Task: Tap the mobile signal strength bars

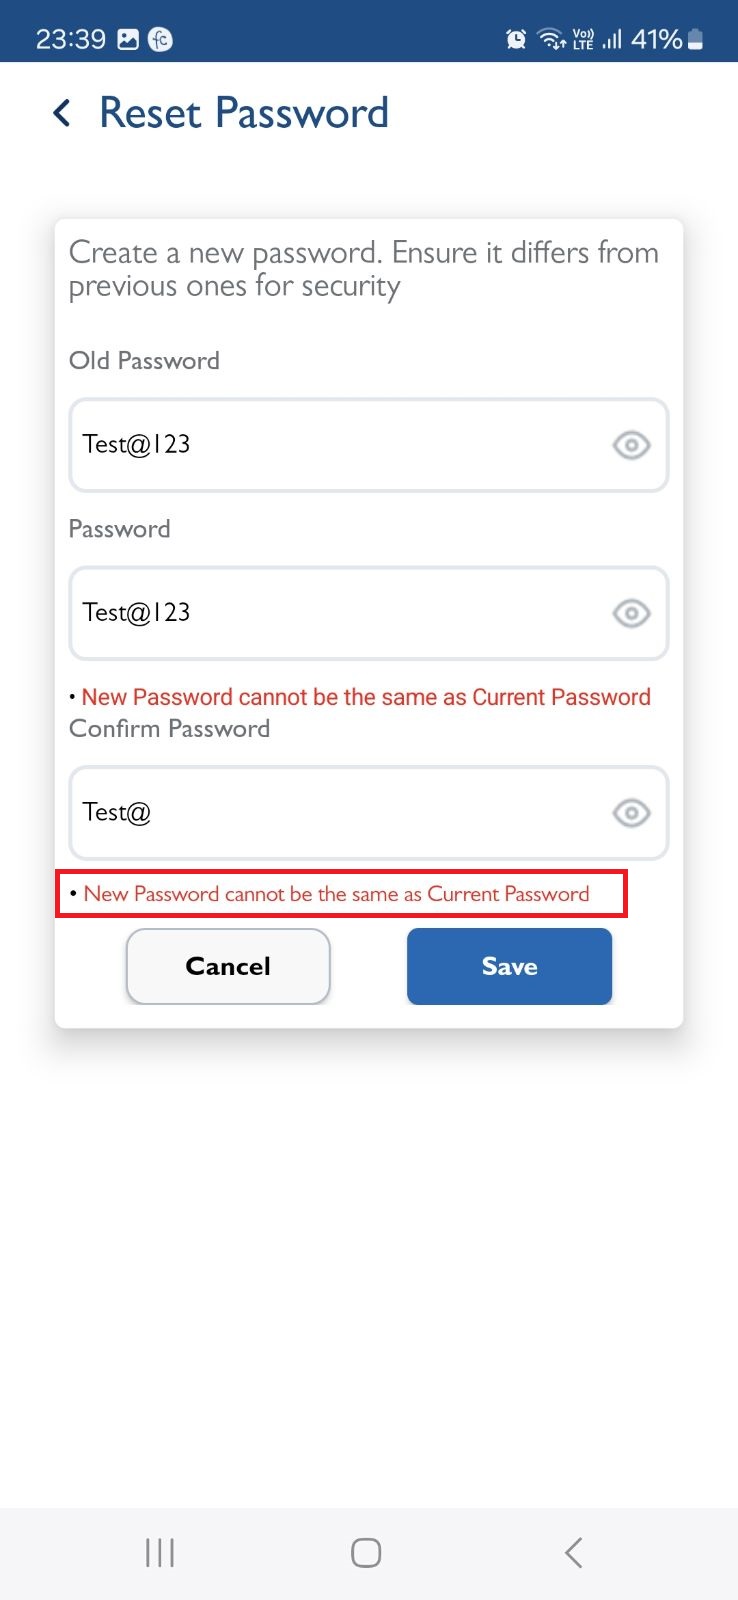Action: pyautogui.click(x=612, y=39)
